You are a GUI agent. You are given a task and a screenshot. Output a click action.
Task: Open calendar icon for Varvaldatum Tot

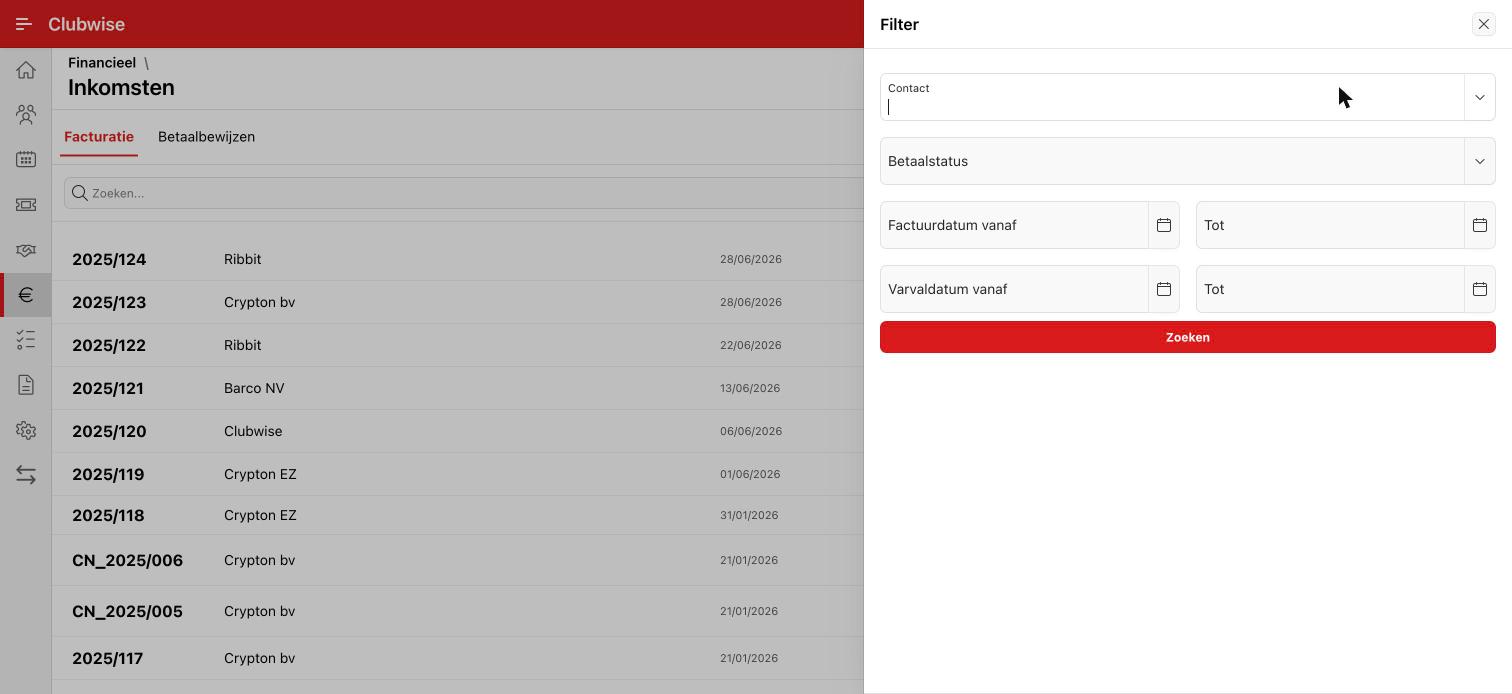point(1480,289)
